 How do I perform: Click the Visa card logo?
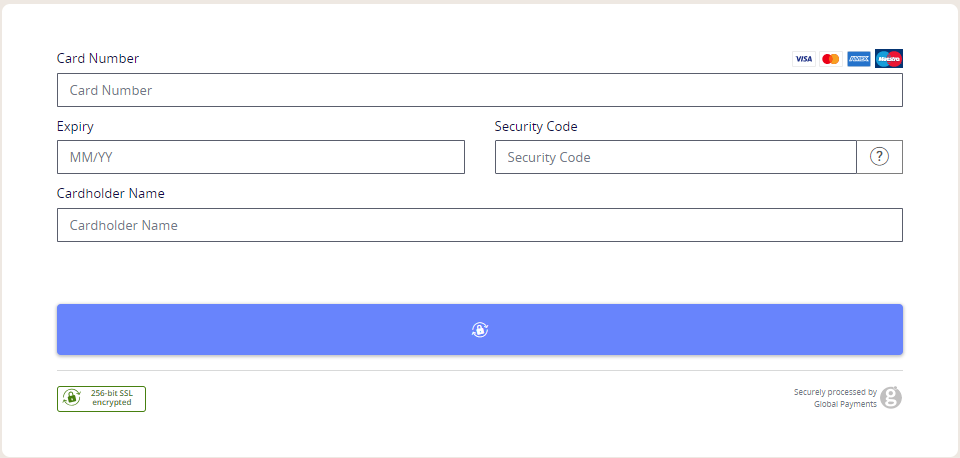point(803,59)
